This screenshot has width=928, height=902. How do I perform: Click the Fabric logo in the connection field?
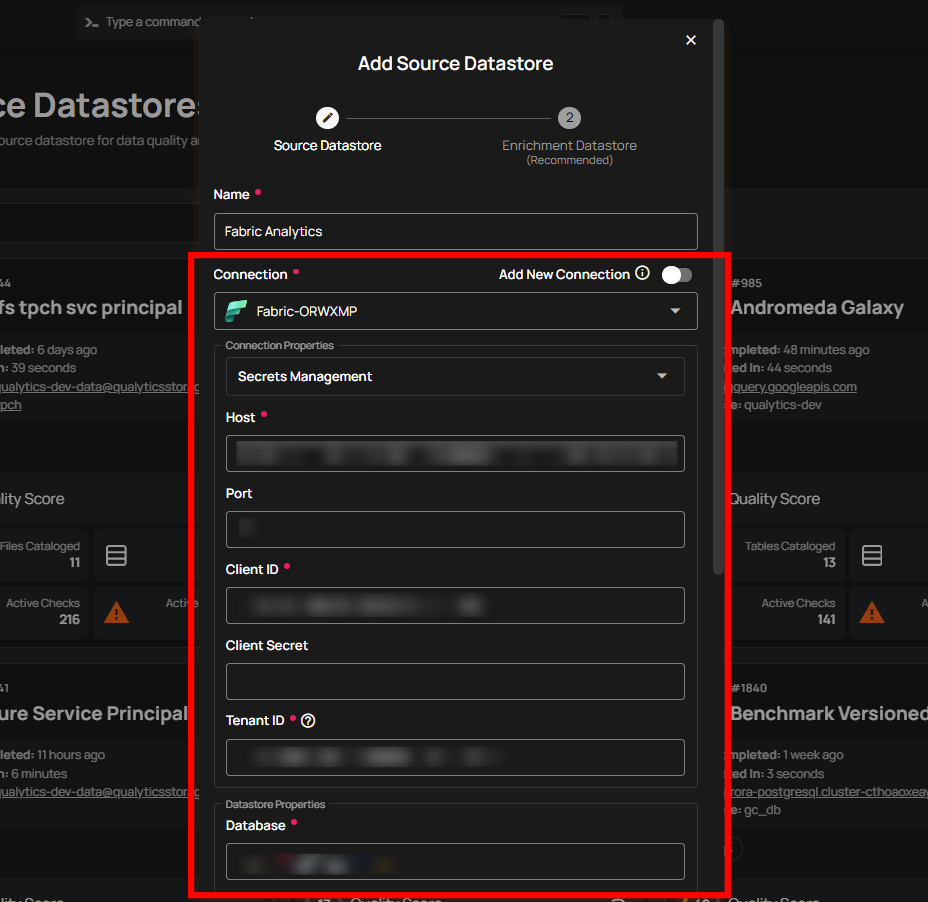[x=237, y=311]
